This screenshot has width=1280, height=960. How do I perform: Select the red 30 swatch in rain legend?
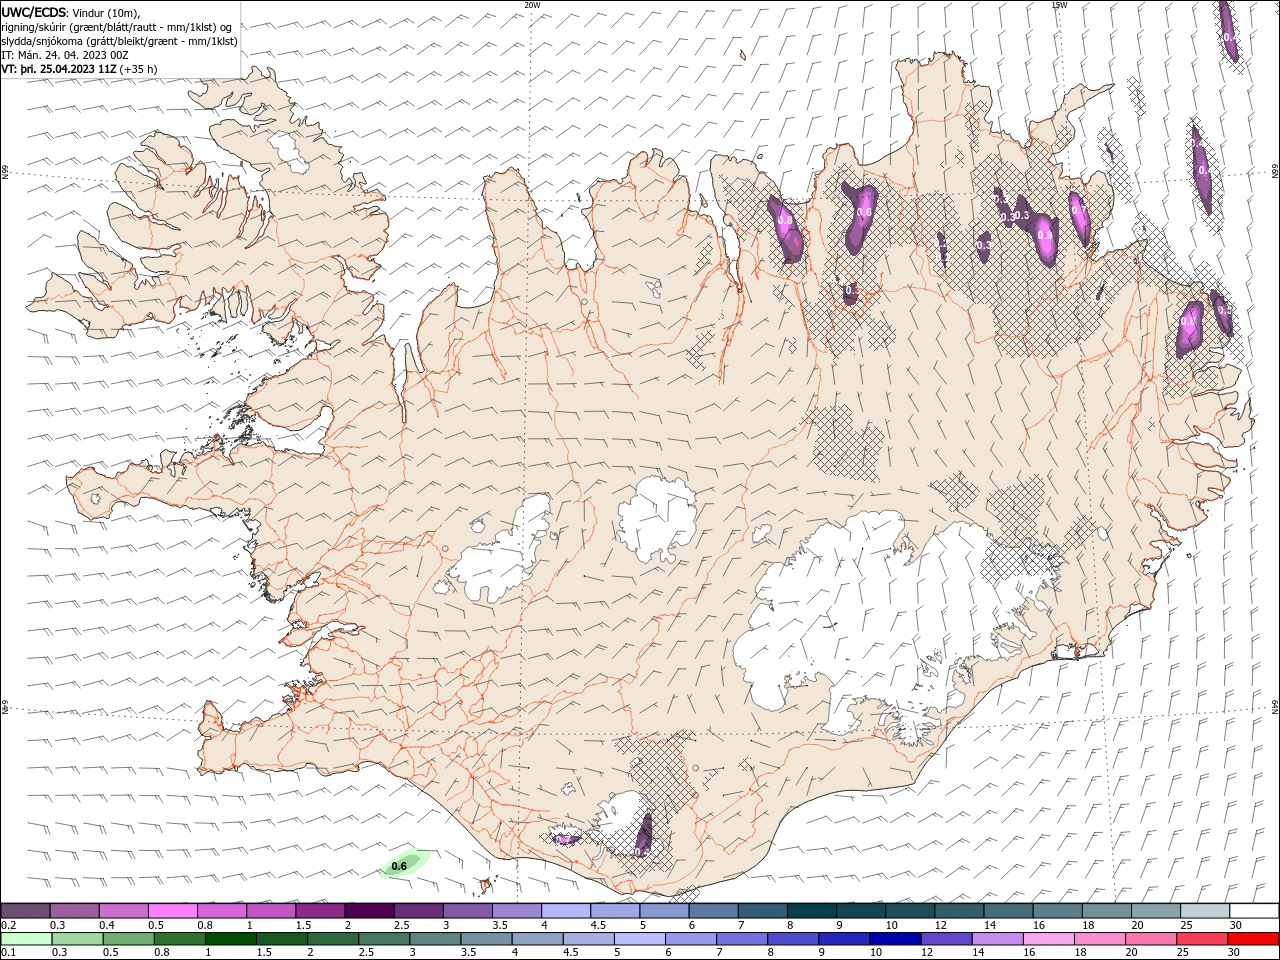(1252, 938)
